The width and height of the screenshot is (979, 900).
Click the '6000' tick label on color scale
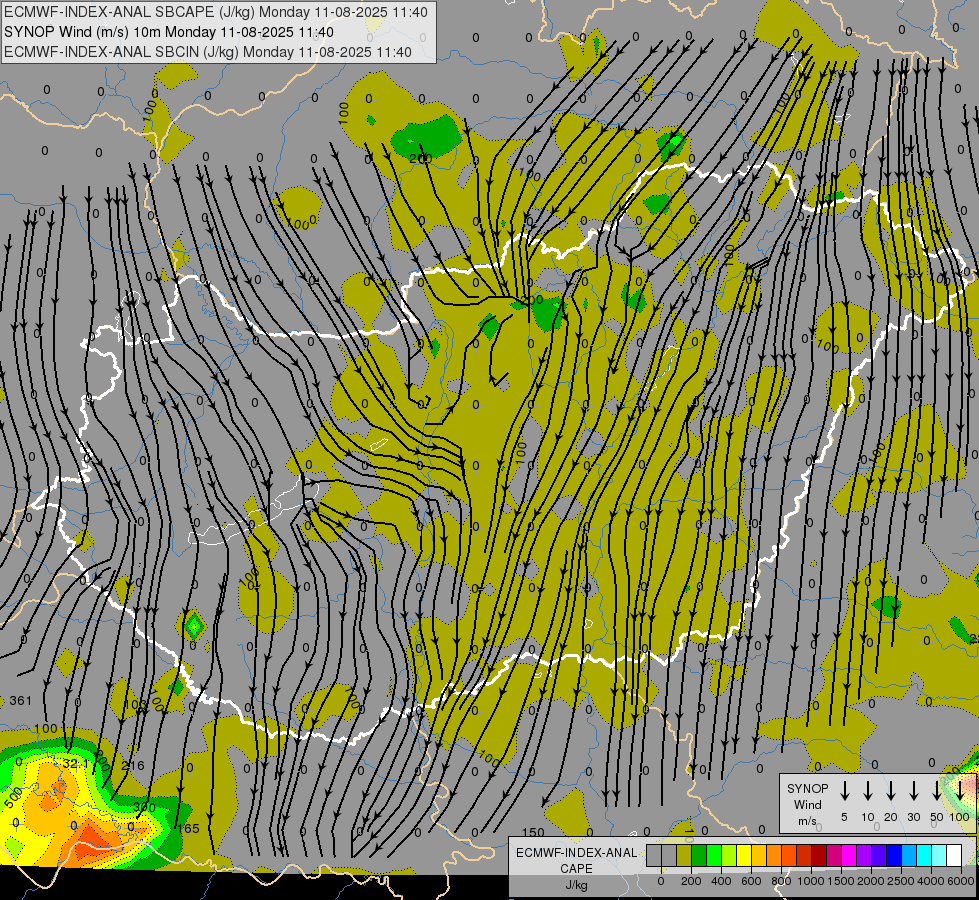coord(962,881)
